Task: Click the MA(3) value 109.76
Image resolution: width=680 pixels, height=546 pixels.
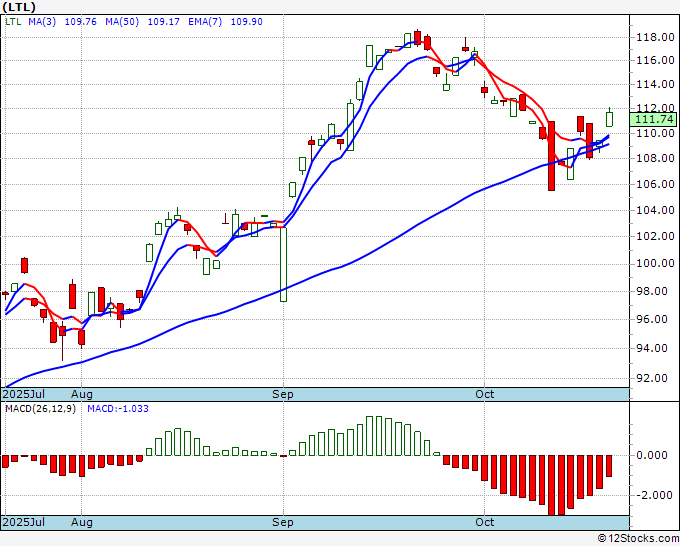Action: pyautogui.click(x=81, y=22)
